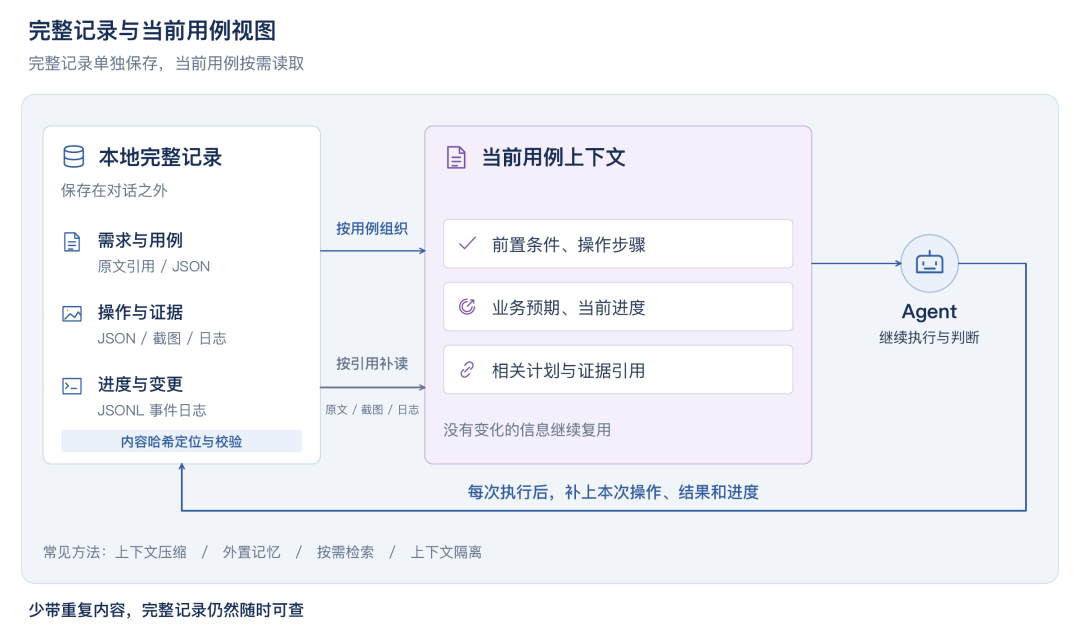Click the 上下文隔离 method text
This screenshot has height=639, width=1080.
coord(446,552)
